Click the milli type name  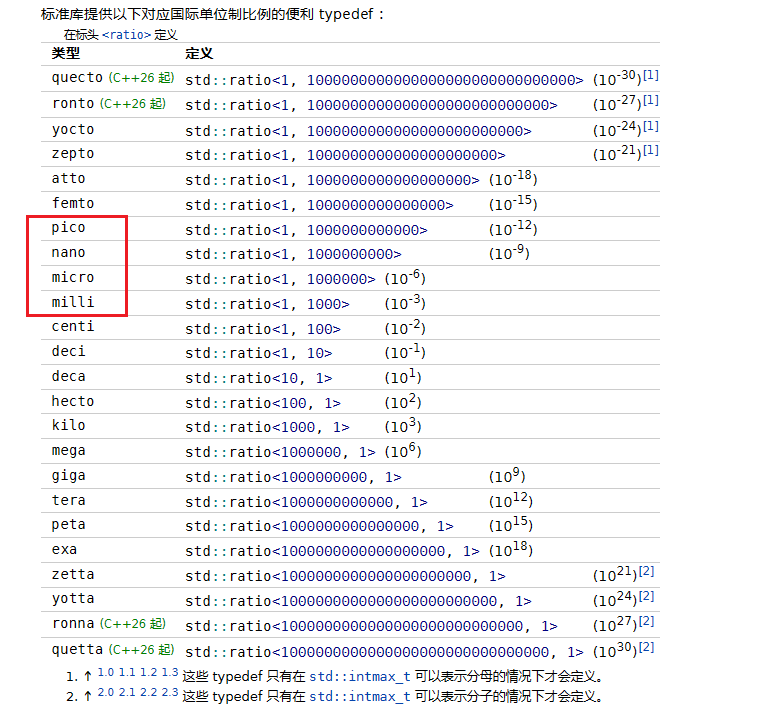[73, 302]
